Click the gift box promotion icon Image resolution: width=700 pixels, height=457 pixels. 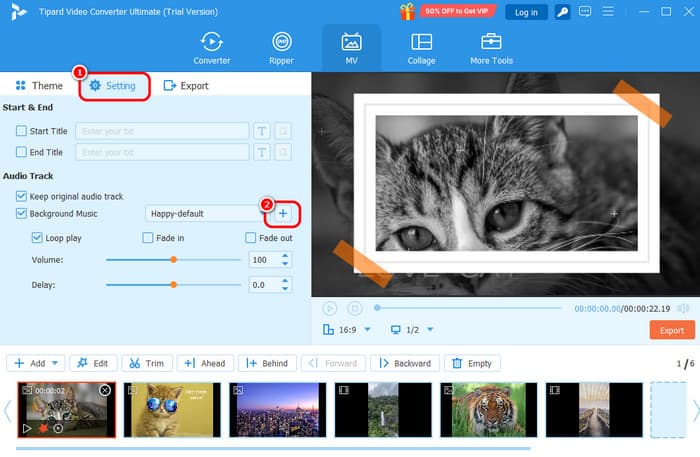(x=407, y=12)
